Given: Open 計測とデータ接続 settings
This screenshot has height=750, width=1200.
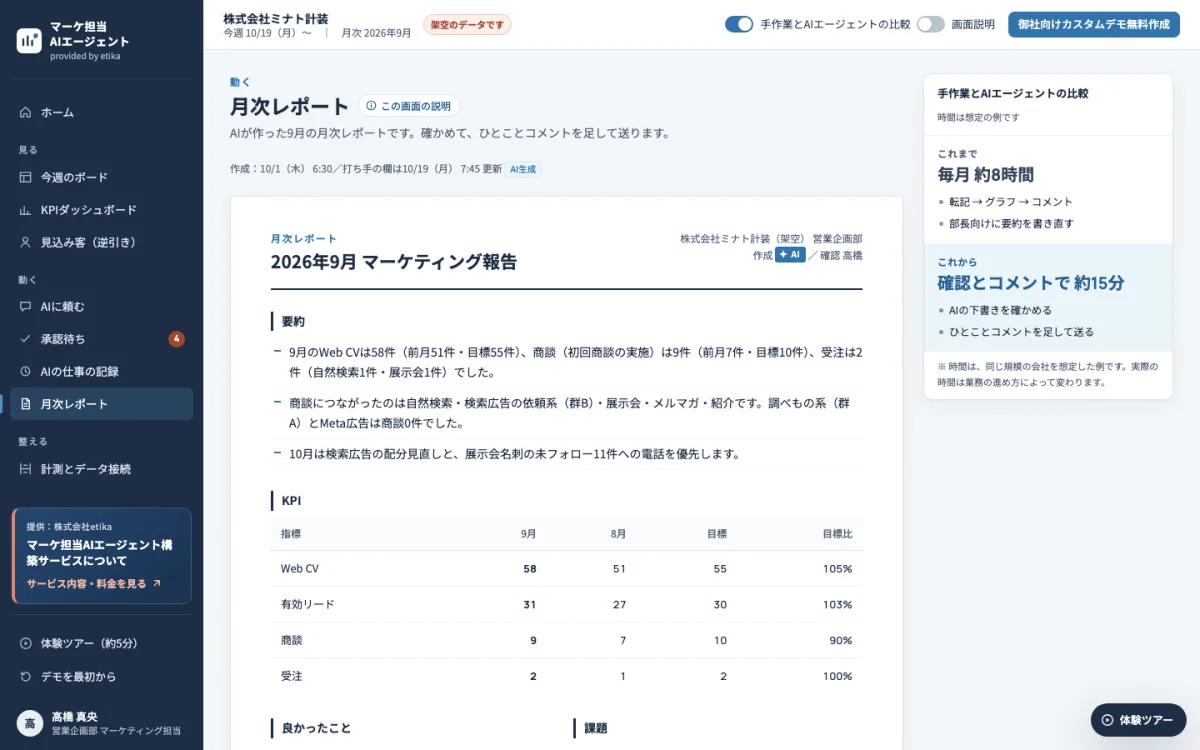Looking at the screenshot, I should coord(101,469).
